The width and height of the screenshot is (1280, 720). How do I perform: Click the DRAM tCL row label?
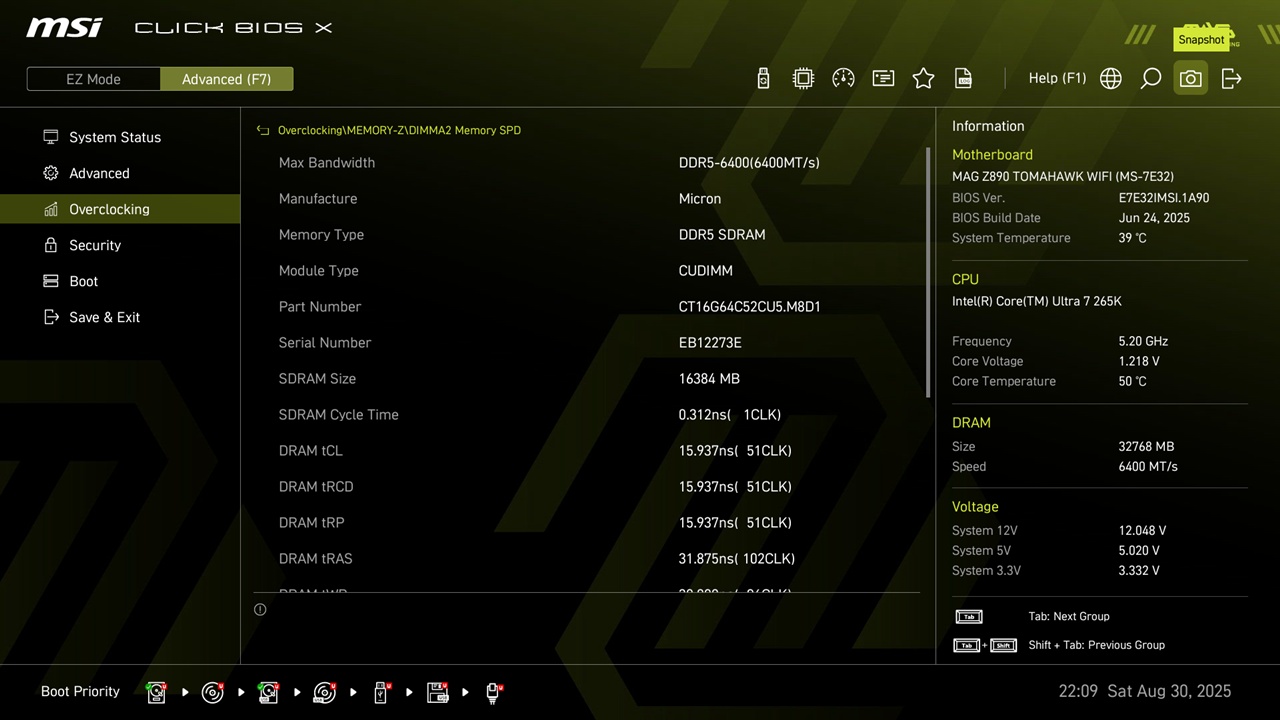click(x=311, y=451)
